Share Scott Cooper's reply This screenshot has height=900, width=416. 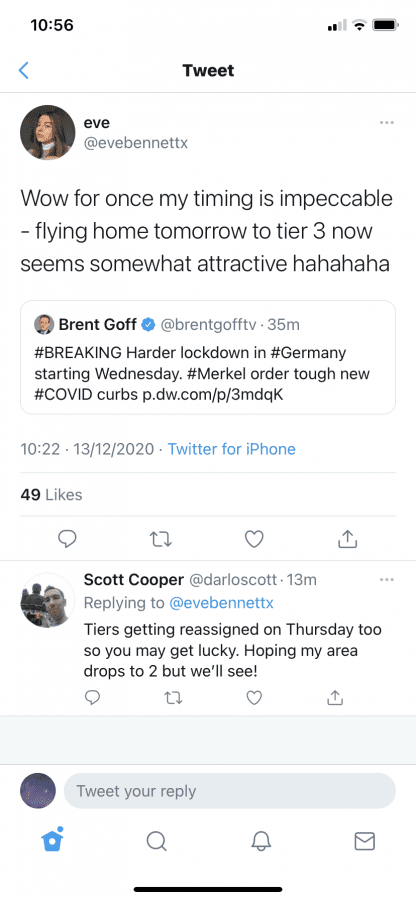click(335, 697)
